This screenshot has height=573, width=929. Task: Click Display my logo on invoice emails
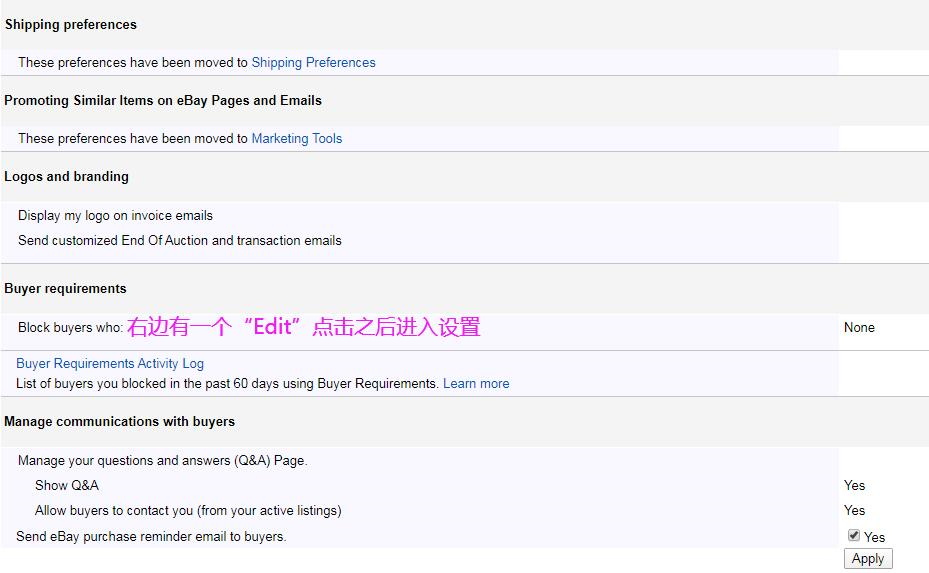(x=115, y=215)
